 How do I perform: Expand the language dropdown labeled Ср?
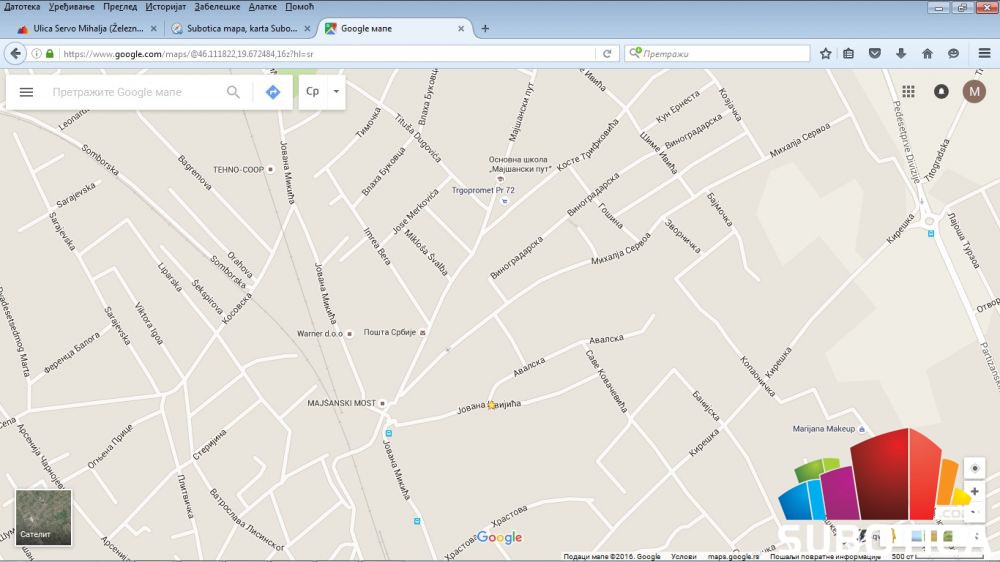coord(322,92)
